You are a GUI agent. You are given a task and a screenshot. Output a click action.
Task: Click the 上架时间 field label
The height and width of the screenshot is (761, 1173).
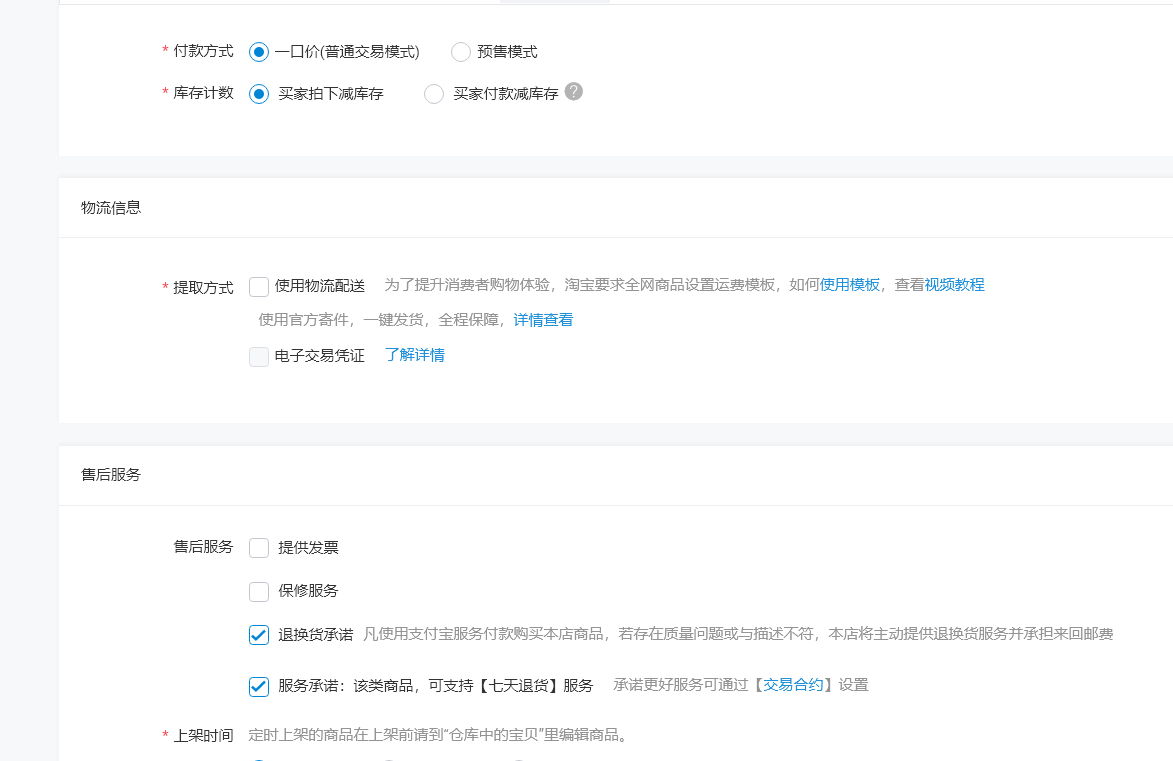[x=203, y=735]
